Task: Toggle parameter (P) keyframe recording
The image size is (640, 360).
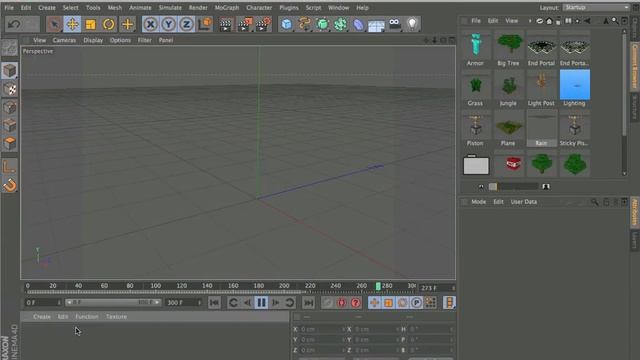Action: tap(416, 303)
